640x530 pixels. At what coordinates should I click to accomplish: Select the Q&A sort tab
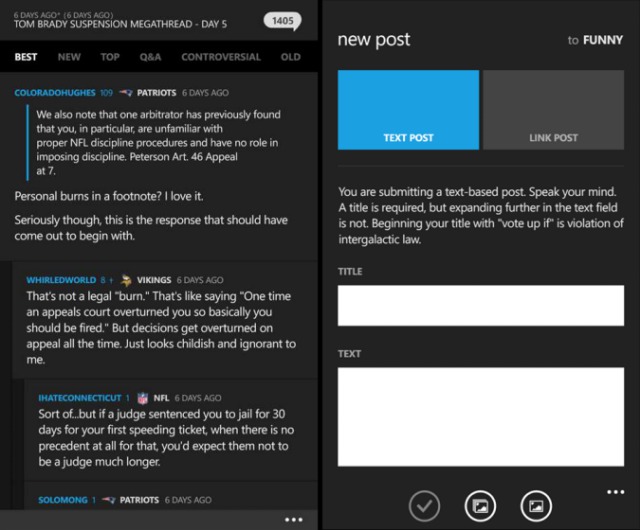point(150,57)
